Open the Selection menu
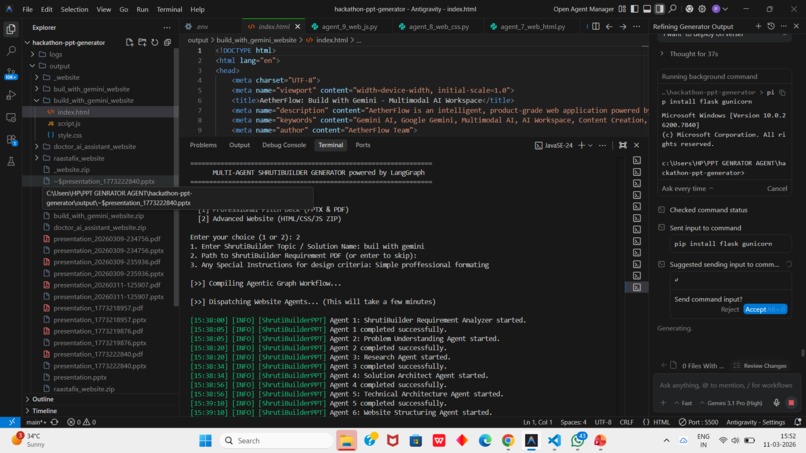 [x=74, y=9]
